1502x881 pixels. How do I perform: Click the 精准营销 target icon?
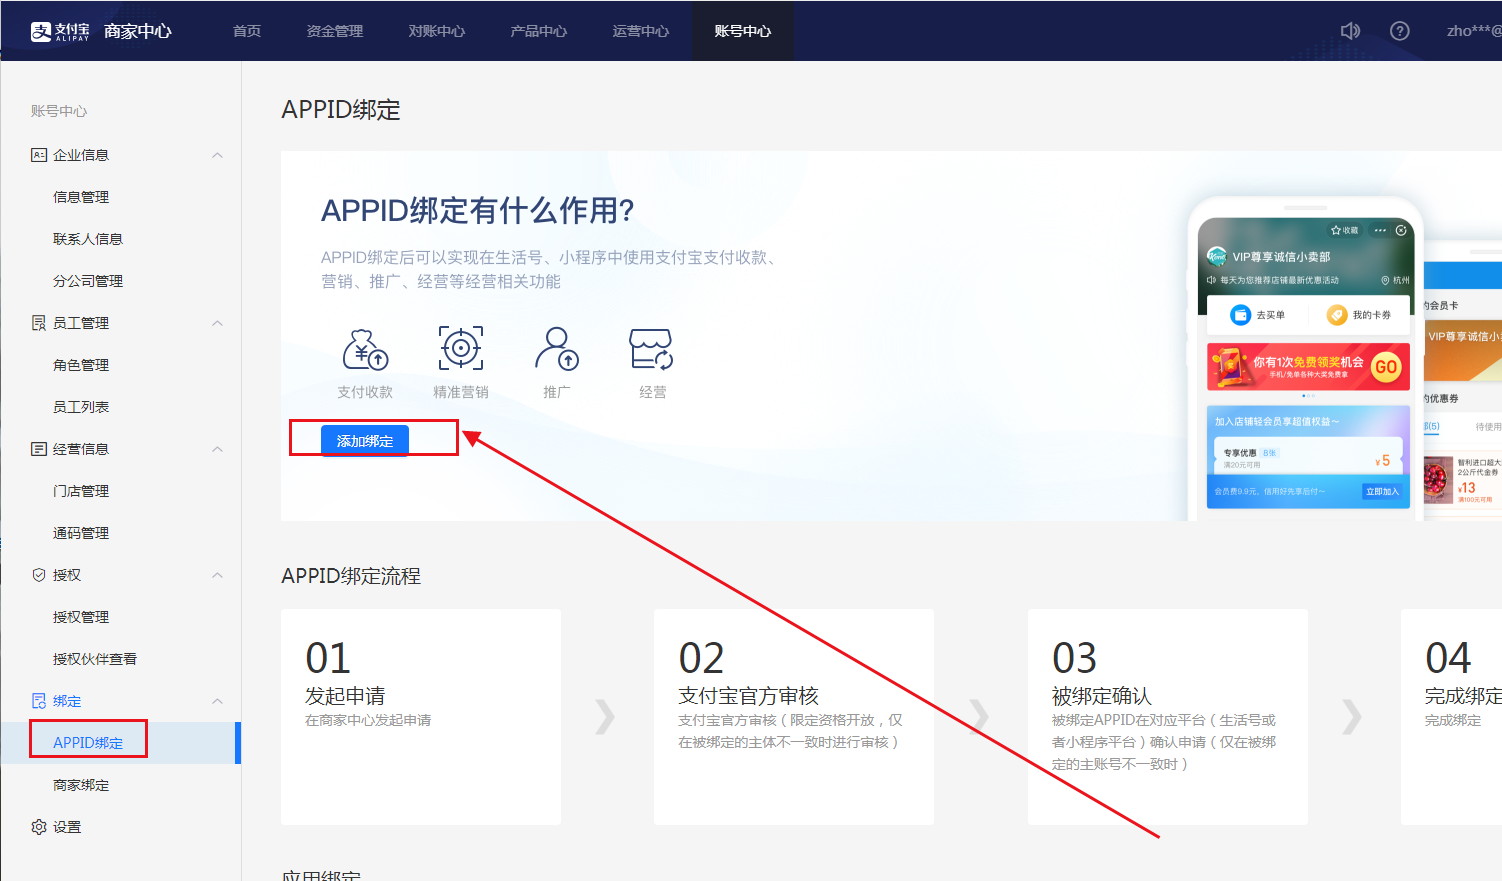point(461,348)
